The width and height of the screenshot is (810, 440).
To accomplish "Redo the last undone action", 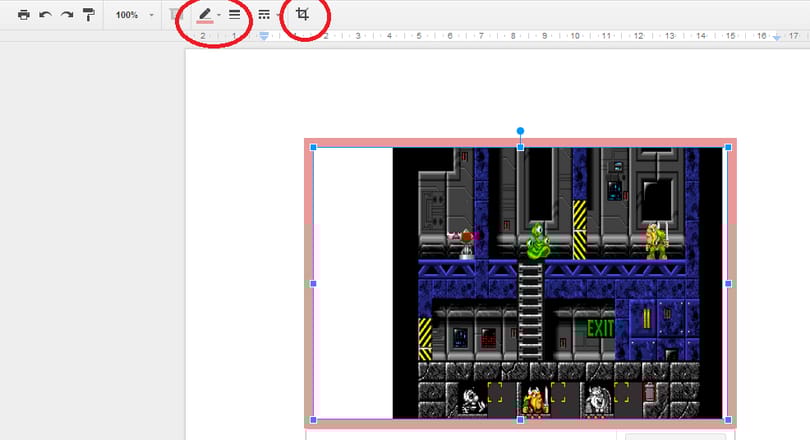I will (x=67, y=14).
